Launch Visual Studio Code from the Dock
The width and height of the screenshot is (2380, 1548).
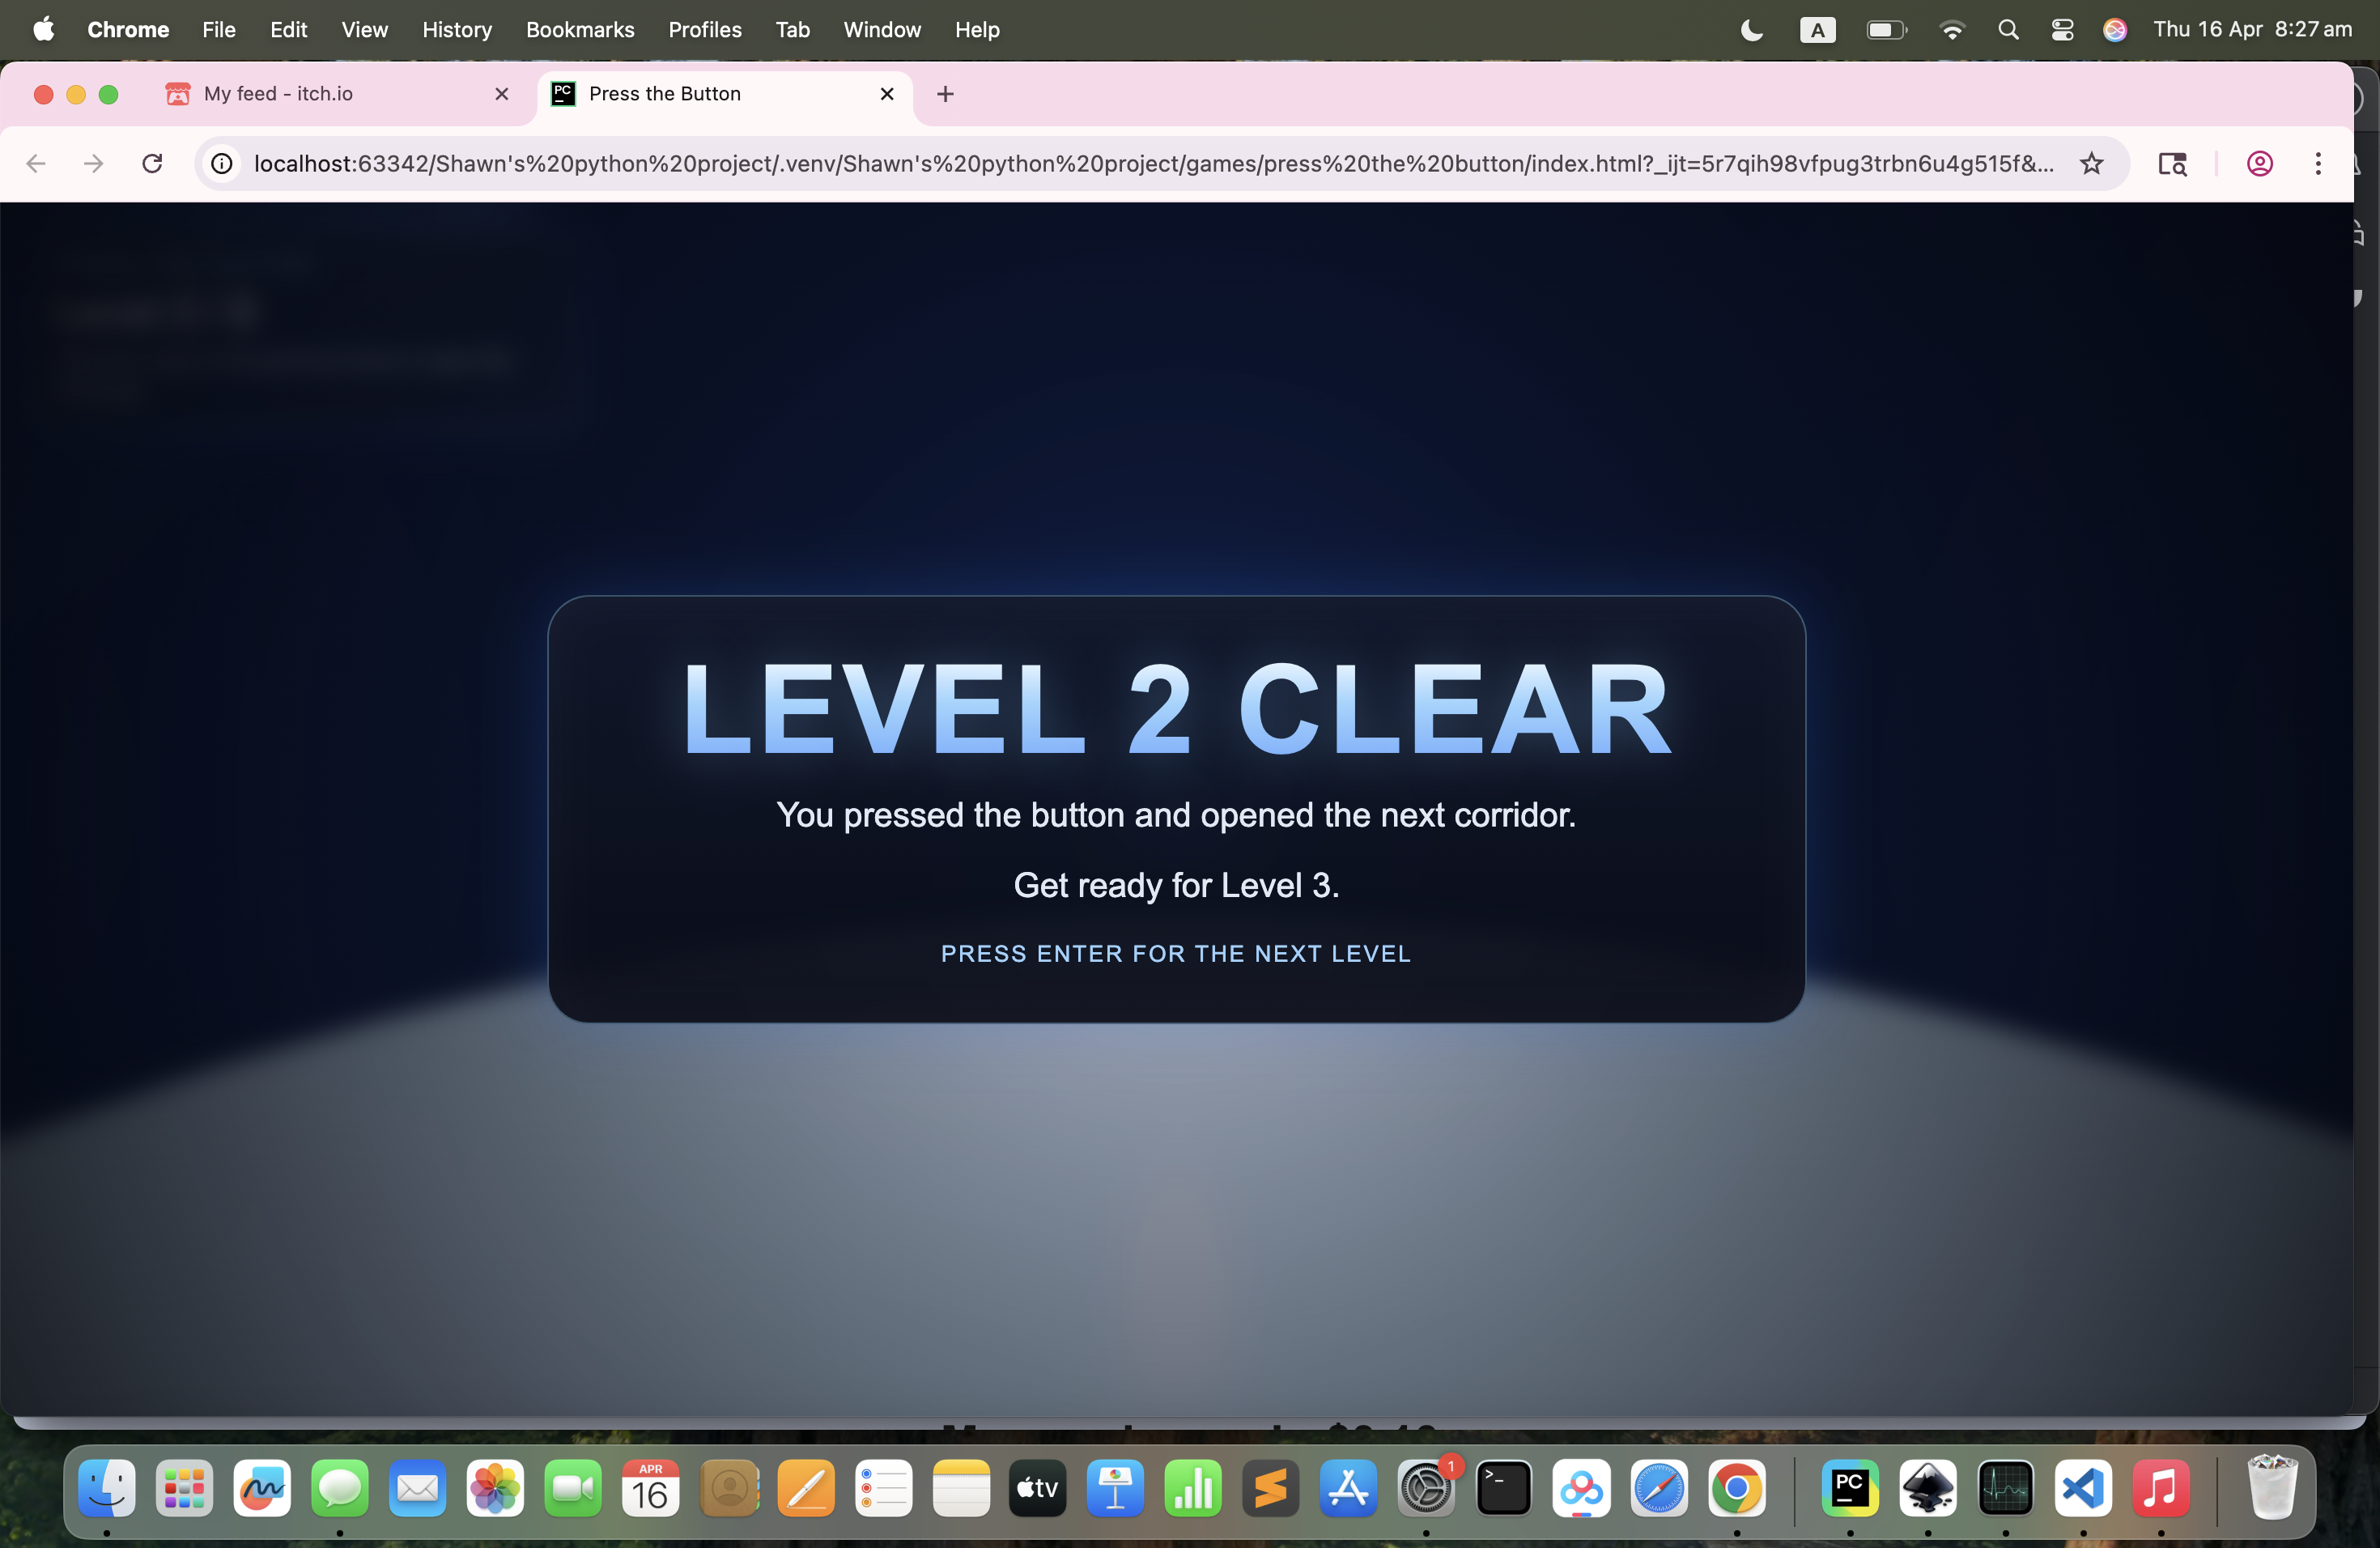[2083, 1489]
